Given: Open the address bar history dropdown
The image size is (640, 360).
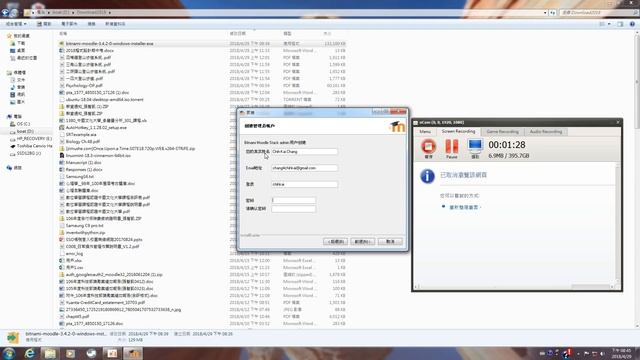Looking at the screenshot, I should point(545,13).
